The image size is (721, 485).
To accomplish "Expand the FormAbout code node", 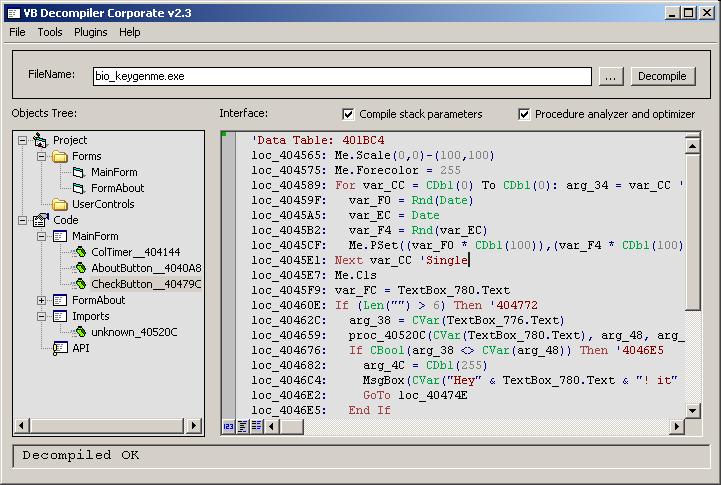I will point(42,300).
